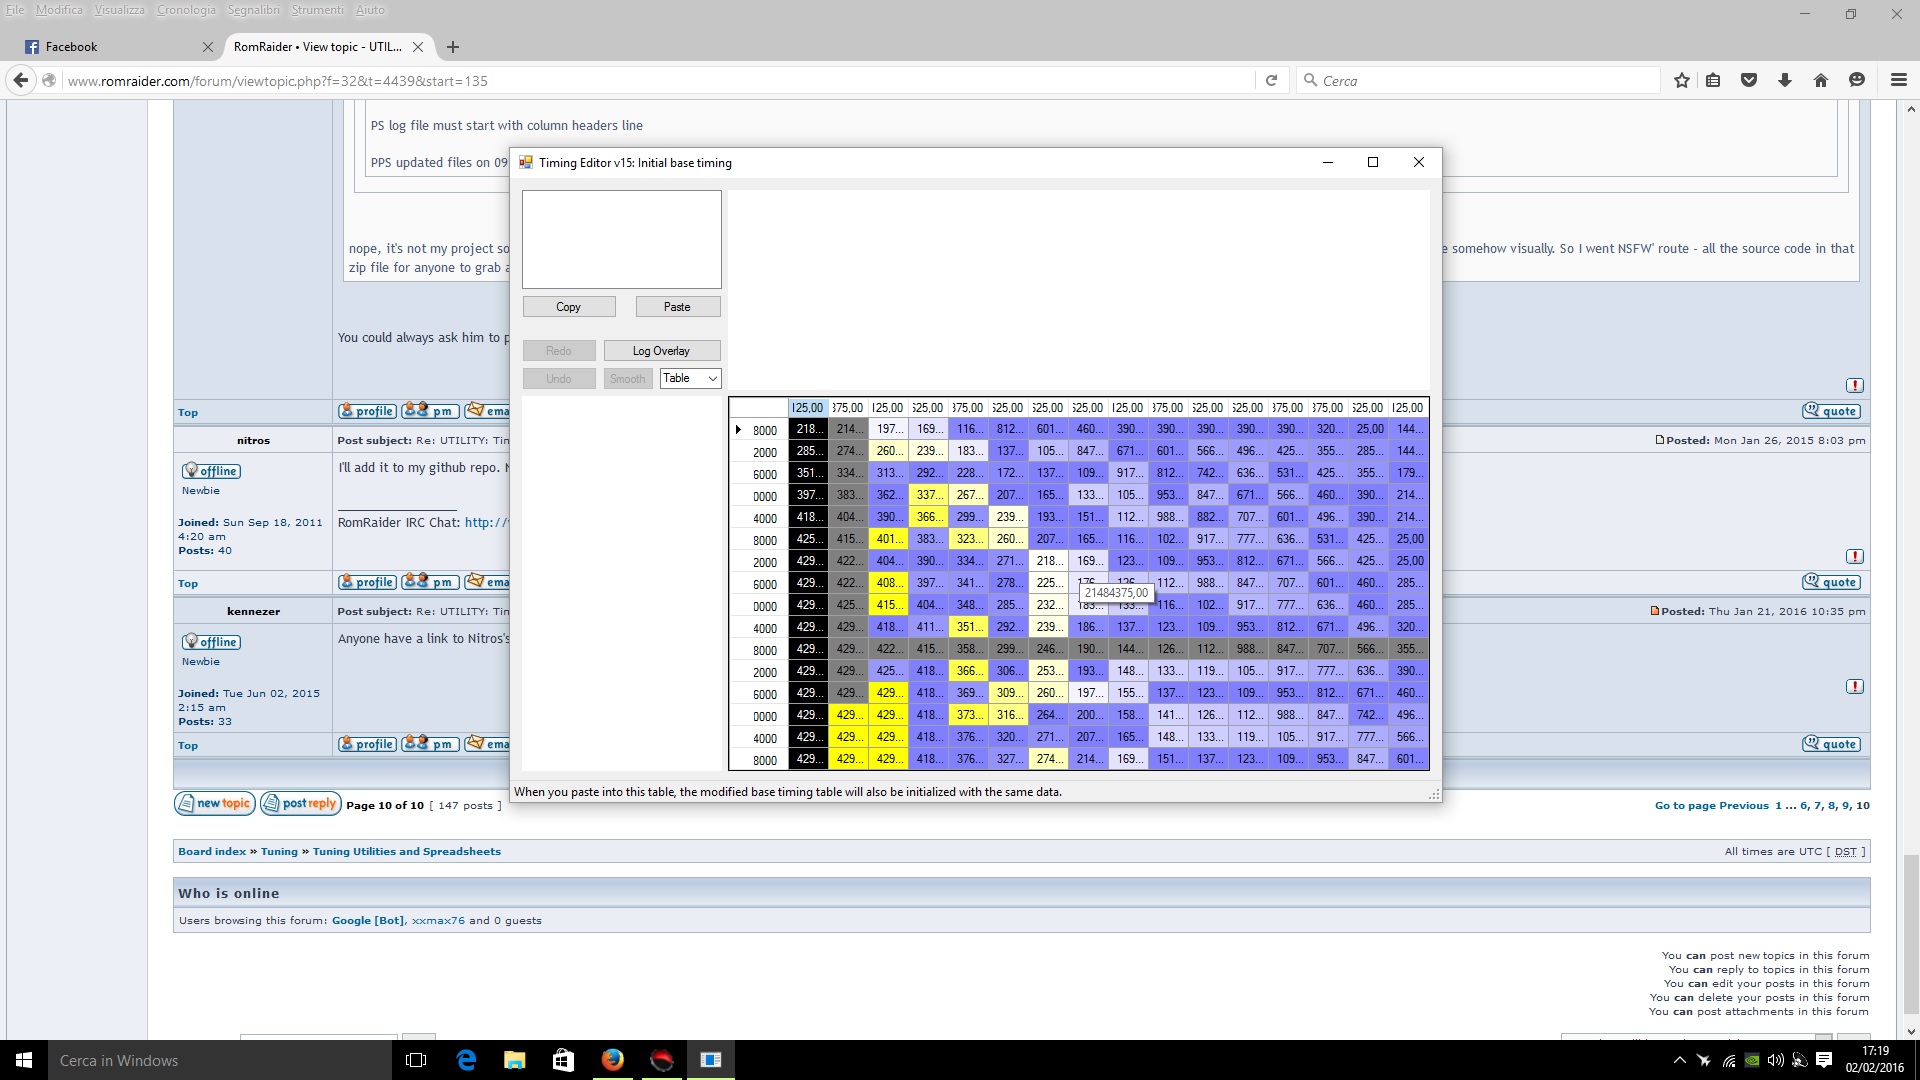Click the Firefox back arrow button

coord(21,81)
